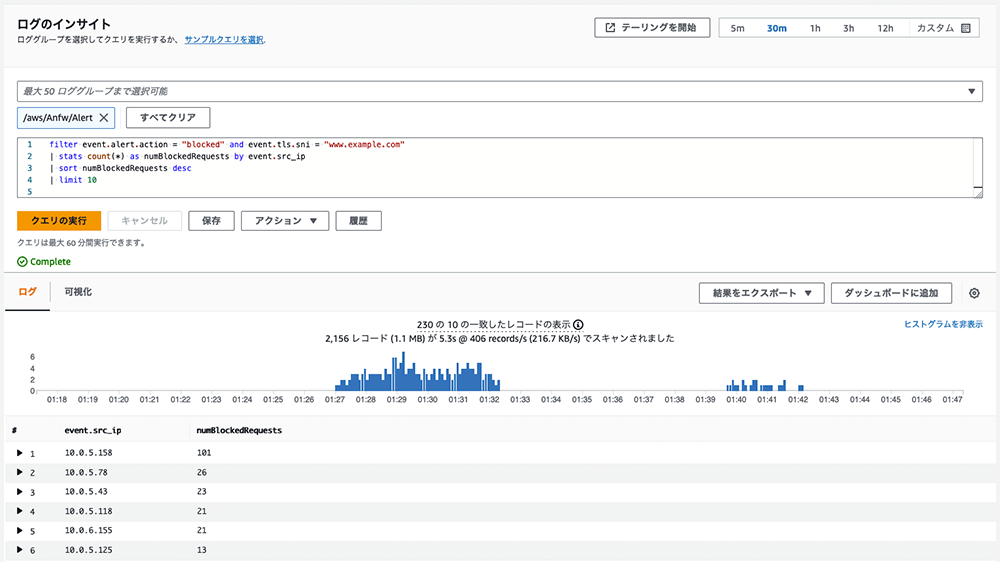This screenshot has width=1000, height=562.
Task: Expand result row 6 for 10.0.5.125
Action: (x=20, y=549)
